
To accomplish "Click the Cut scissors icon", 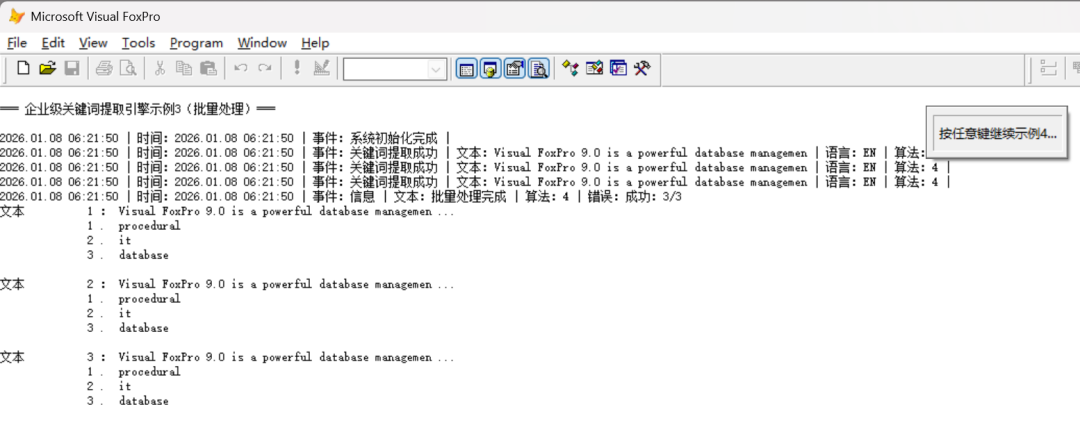I will (x=160, y=68).
